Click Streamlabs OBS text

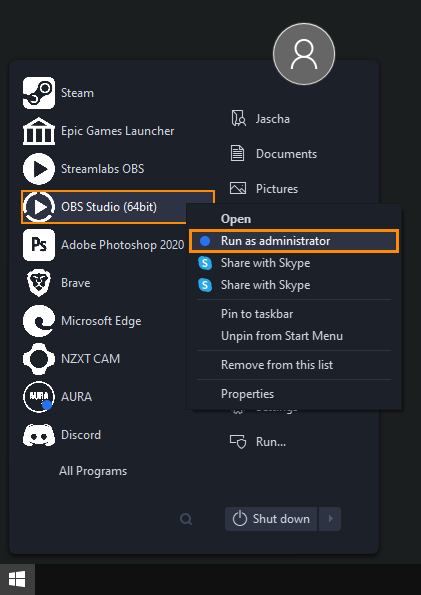pyautogui.click(x=102, y=169)
